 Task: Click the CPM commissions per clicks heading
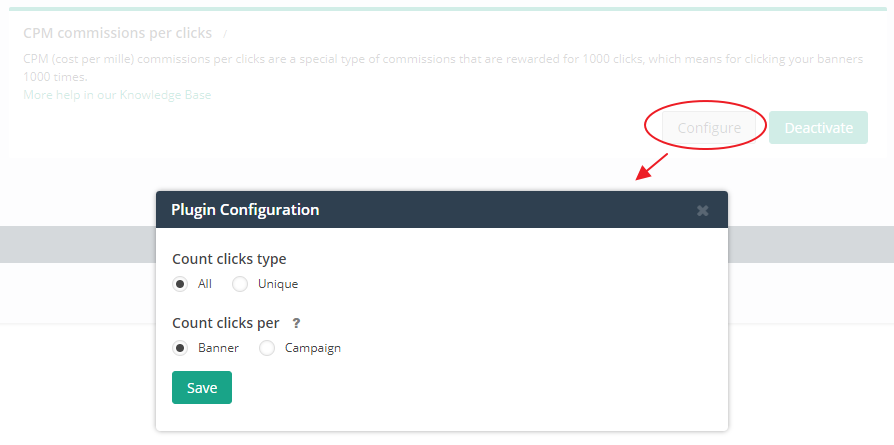[x=117, y=33]
